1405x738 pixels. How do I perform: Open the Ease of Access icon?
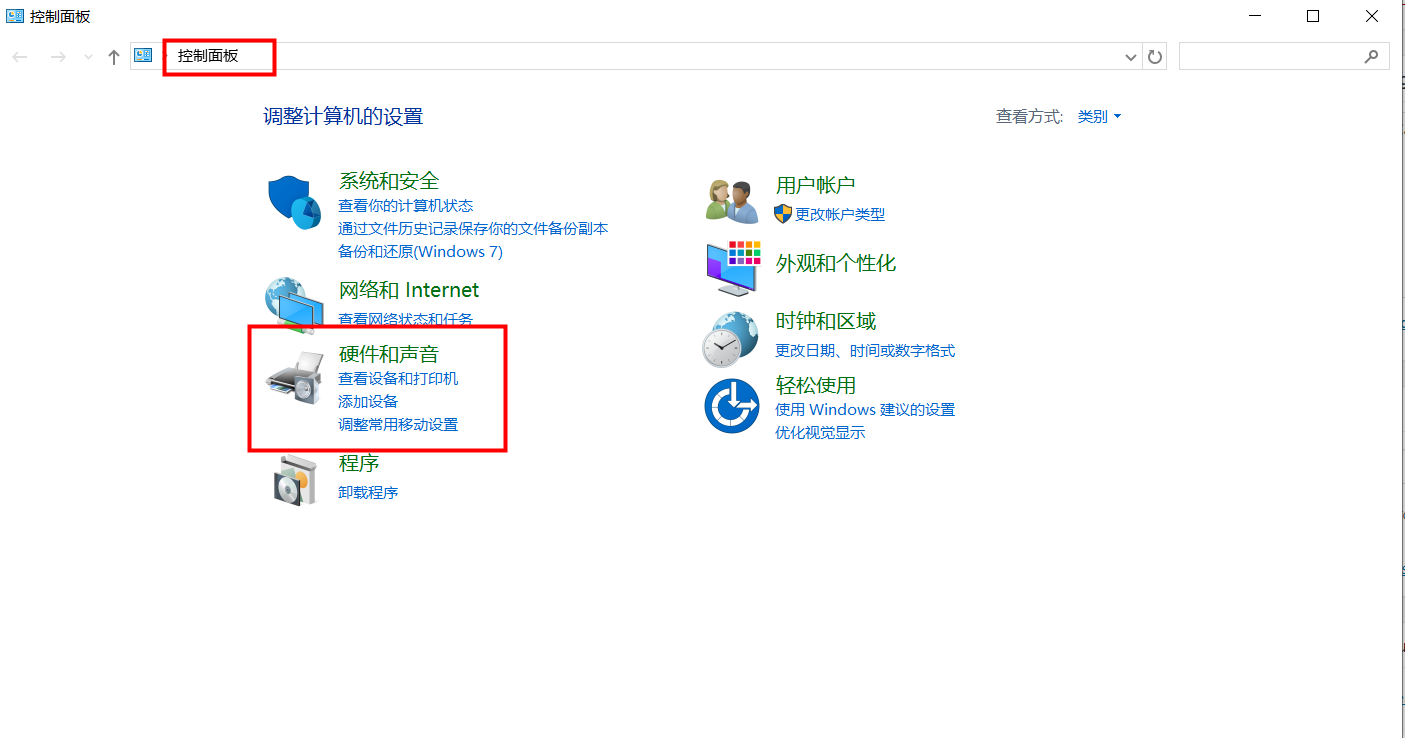[732, 405]
